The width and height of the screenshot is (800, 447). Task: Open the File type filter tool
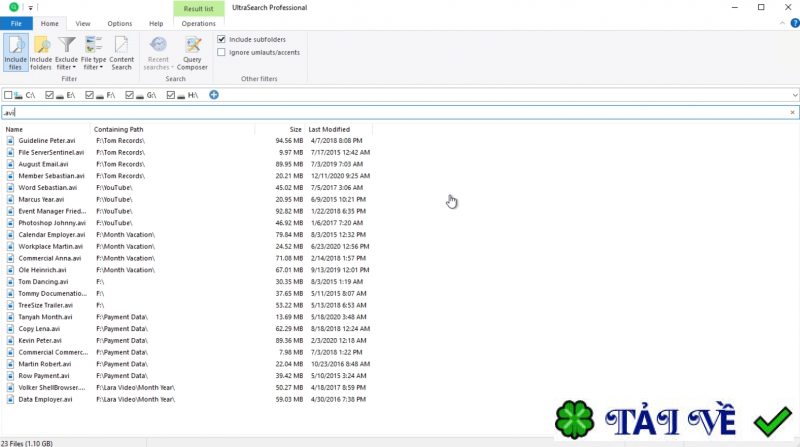93,53
